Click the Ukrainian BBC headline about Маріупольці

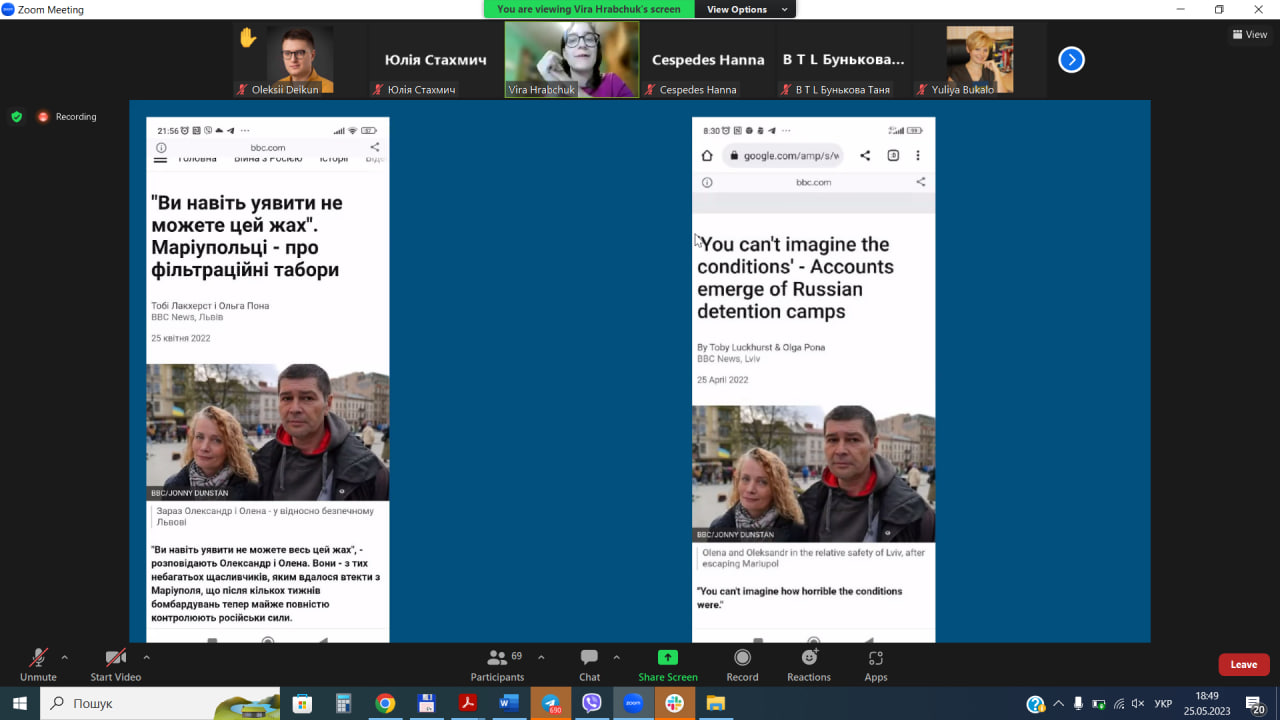tap(247, 236)
